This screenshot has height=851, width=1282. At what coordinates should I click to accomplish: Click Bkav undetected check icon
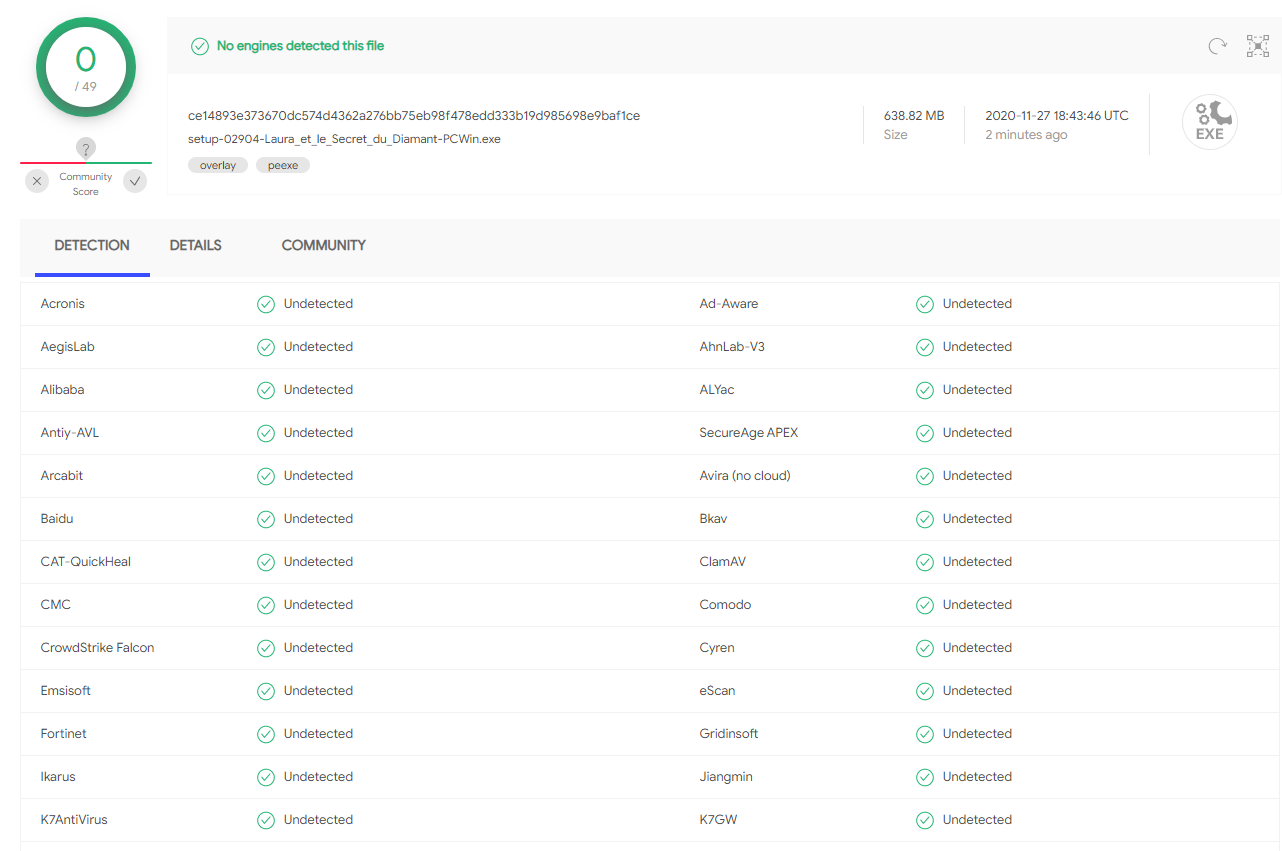[x=925, y=519]
